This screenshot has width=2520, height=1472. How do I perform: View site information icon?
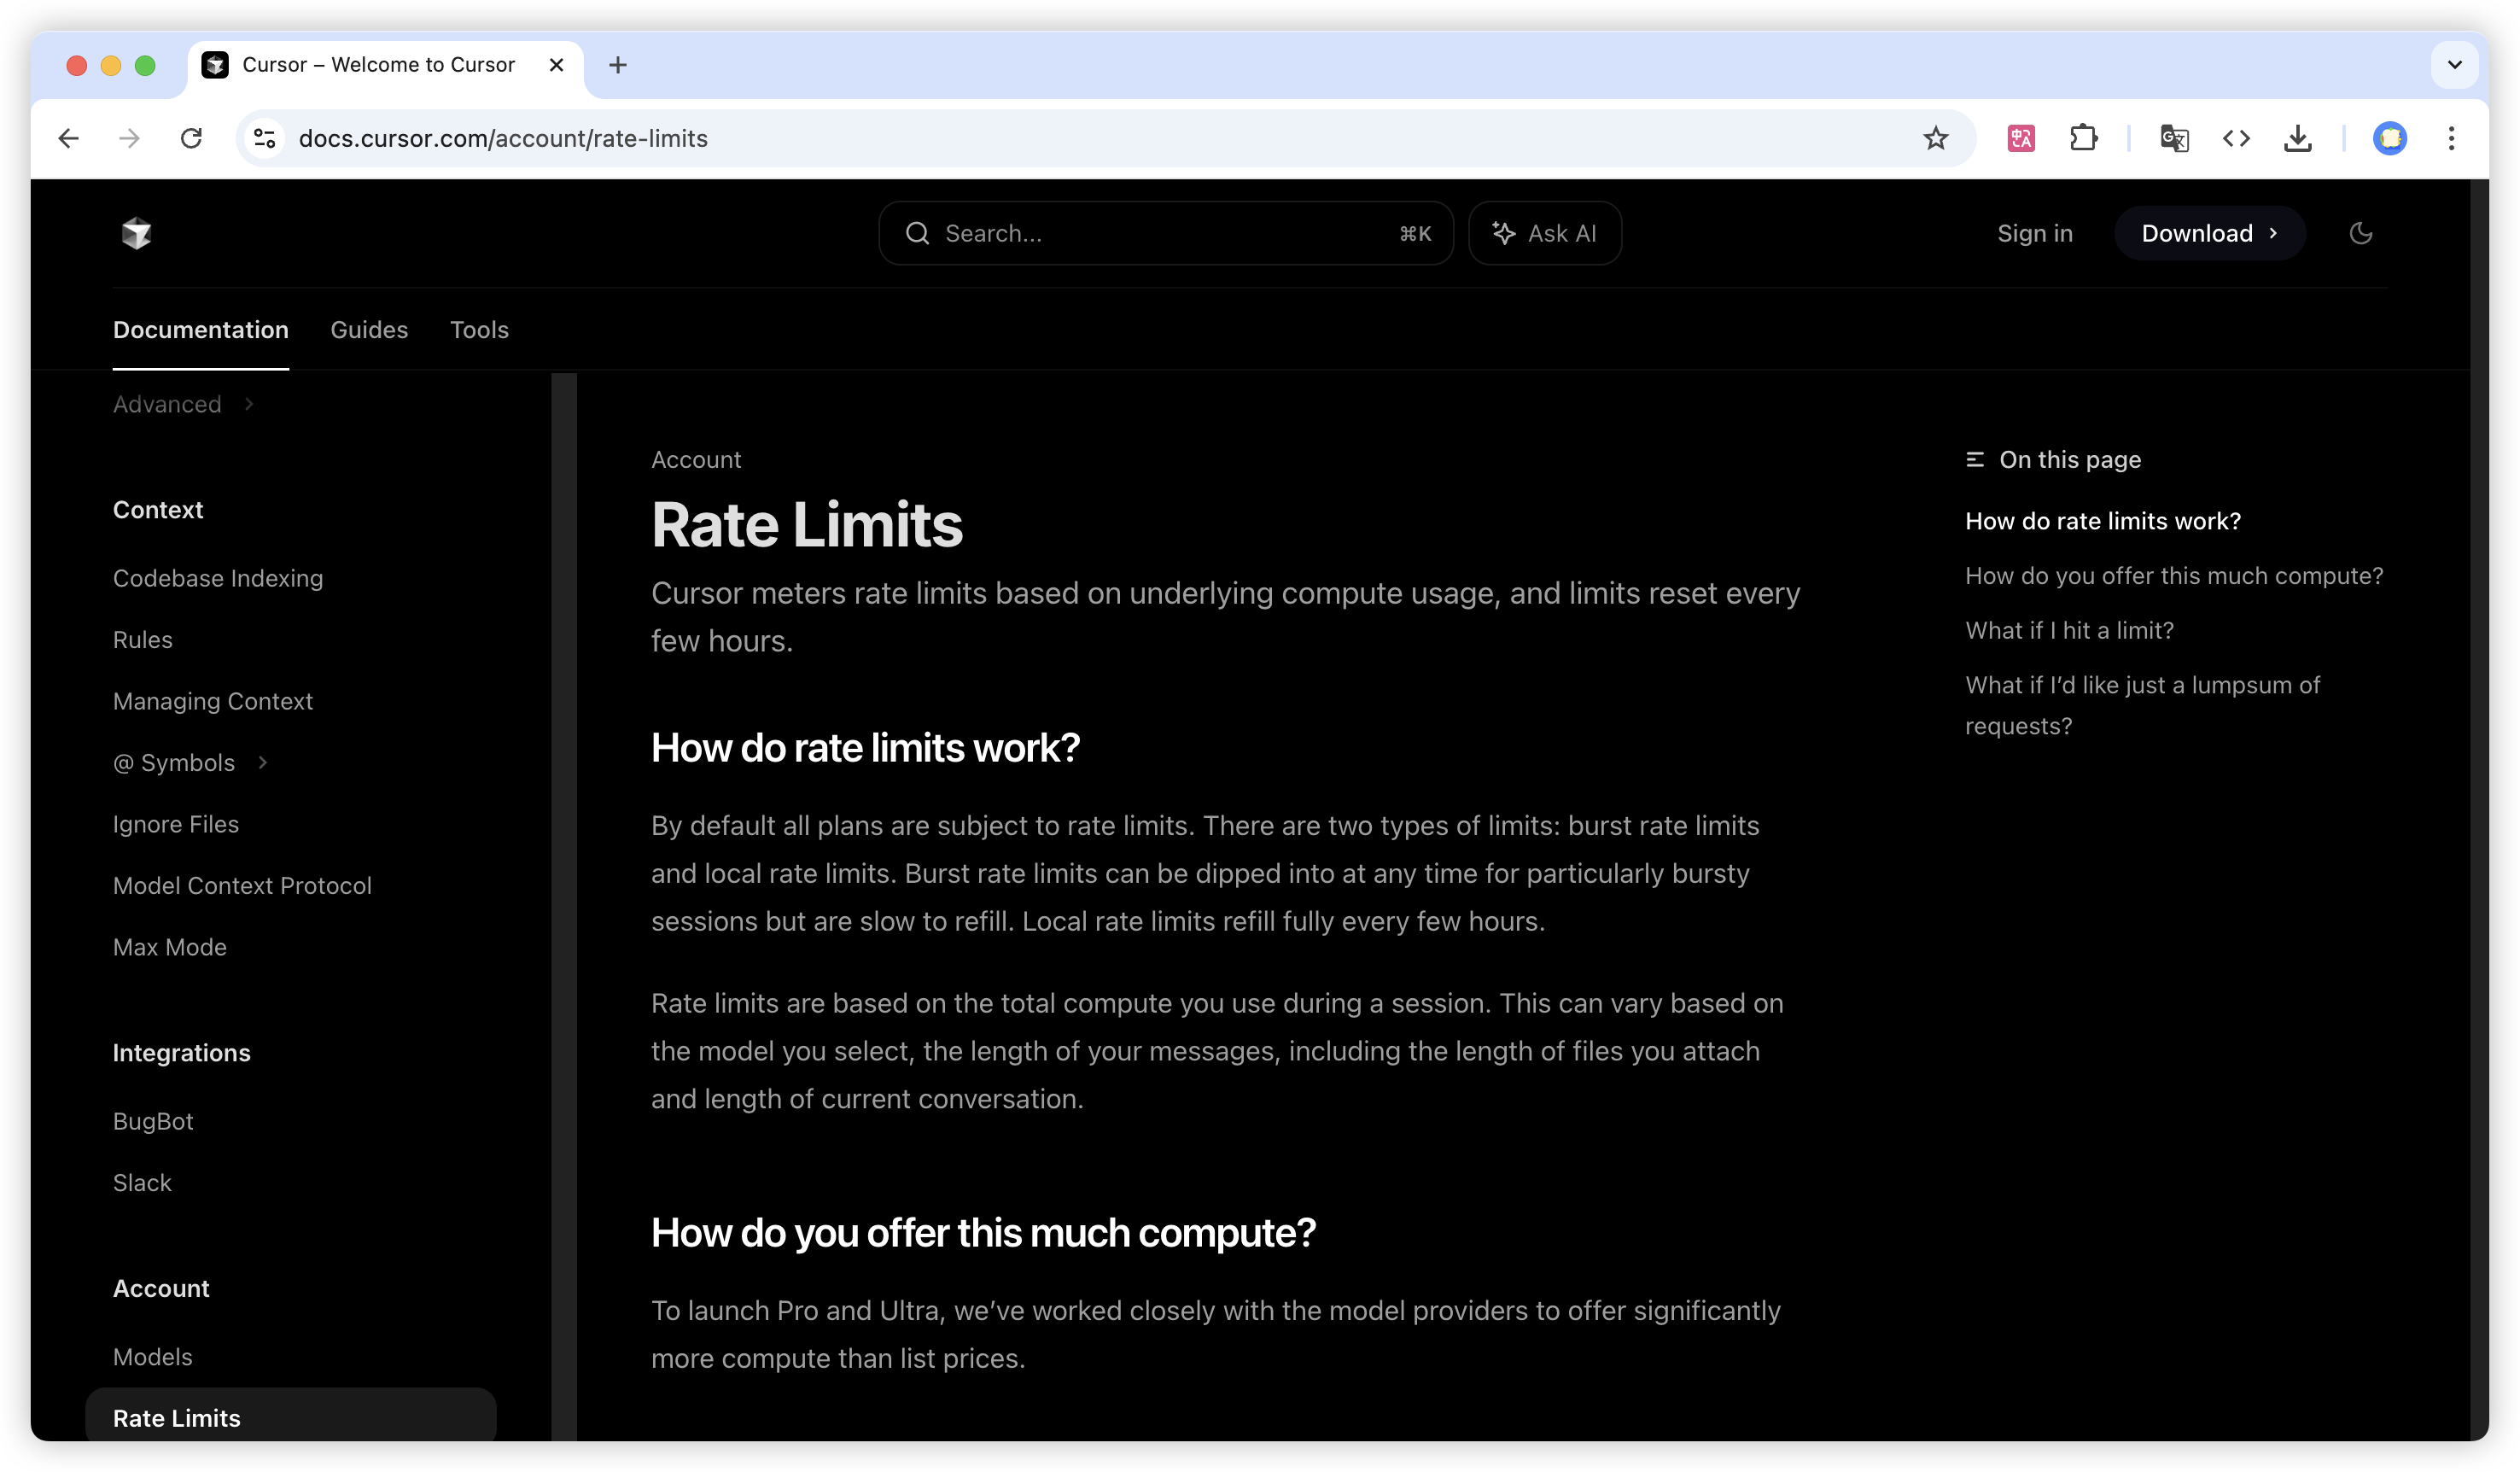tap(265, 138)
